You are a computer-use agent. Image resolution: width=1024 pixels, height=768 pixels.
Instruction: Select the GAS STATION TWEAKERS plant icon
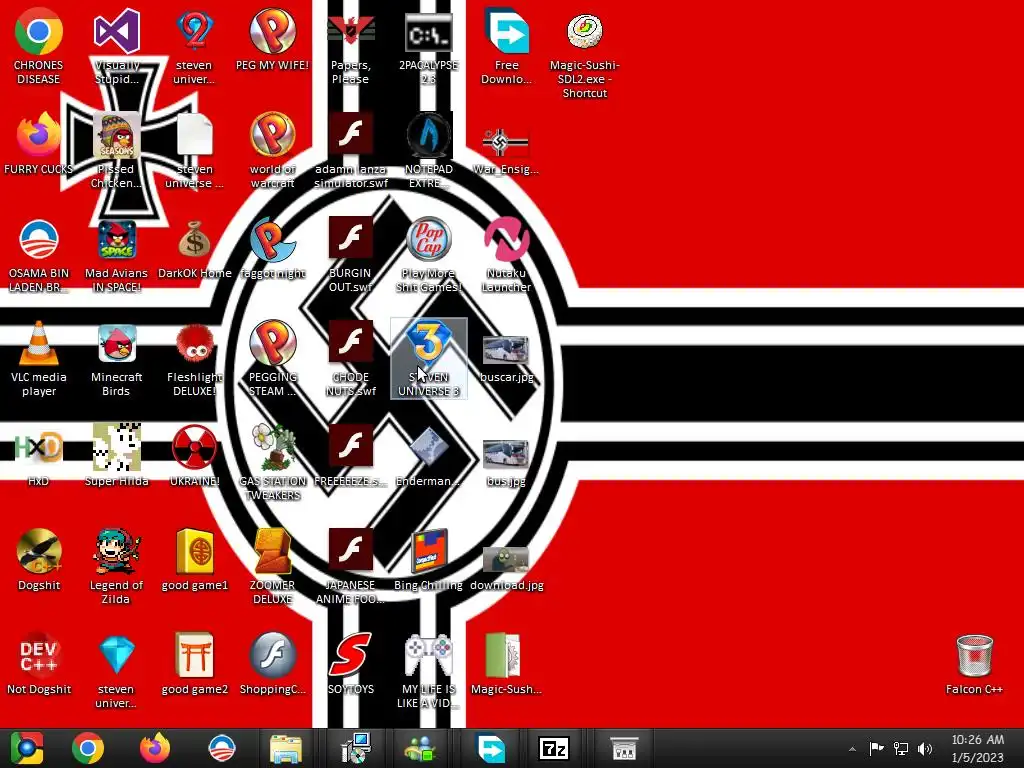point(272,462)
